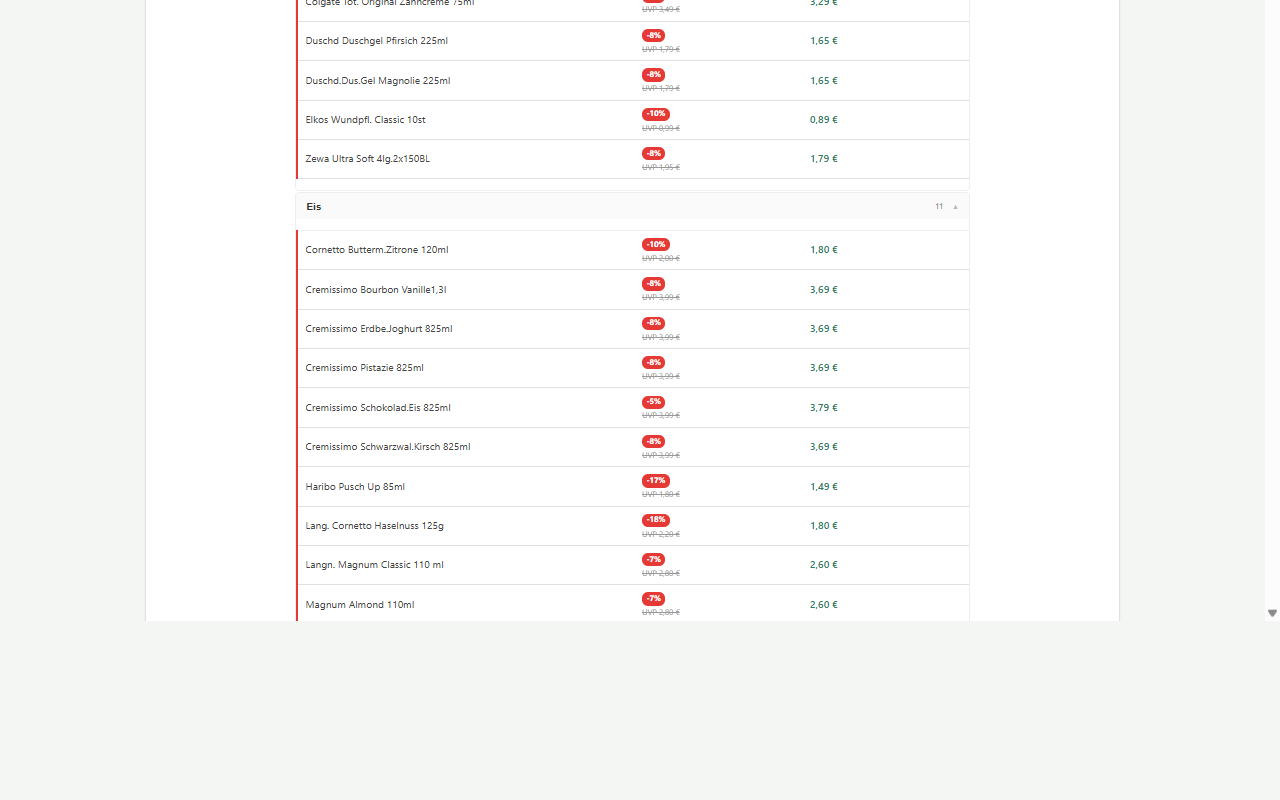The image size is (1280, 800).
Task: Click price '0,89 €' of Elkos Wundpfl.
Action: pyautogui.click(x=824, y=120)
